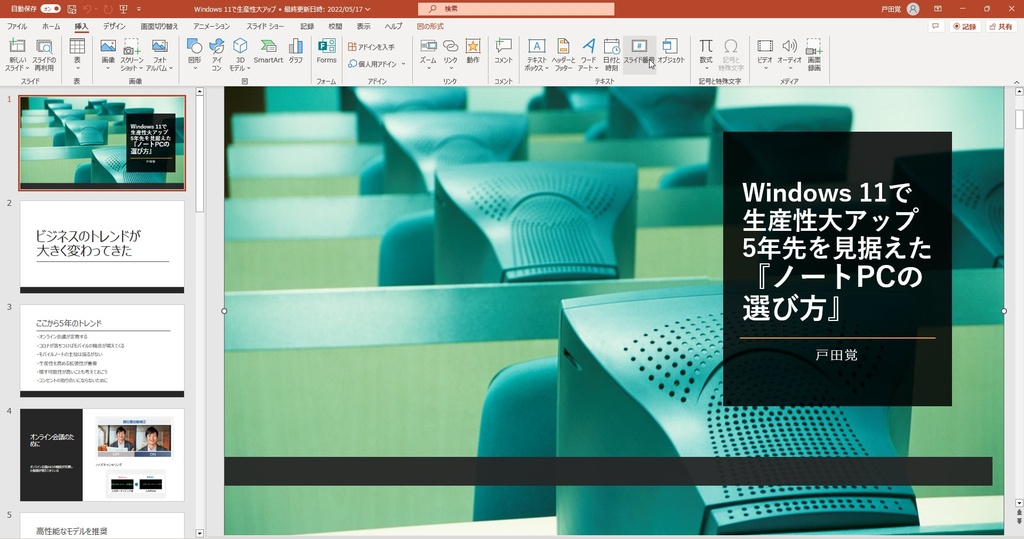The width and height of the screenshot is (1024, 539).
Task: Click the 共有 (Share) button
Action: [x=1001, y=26]
